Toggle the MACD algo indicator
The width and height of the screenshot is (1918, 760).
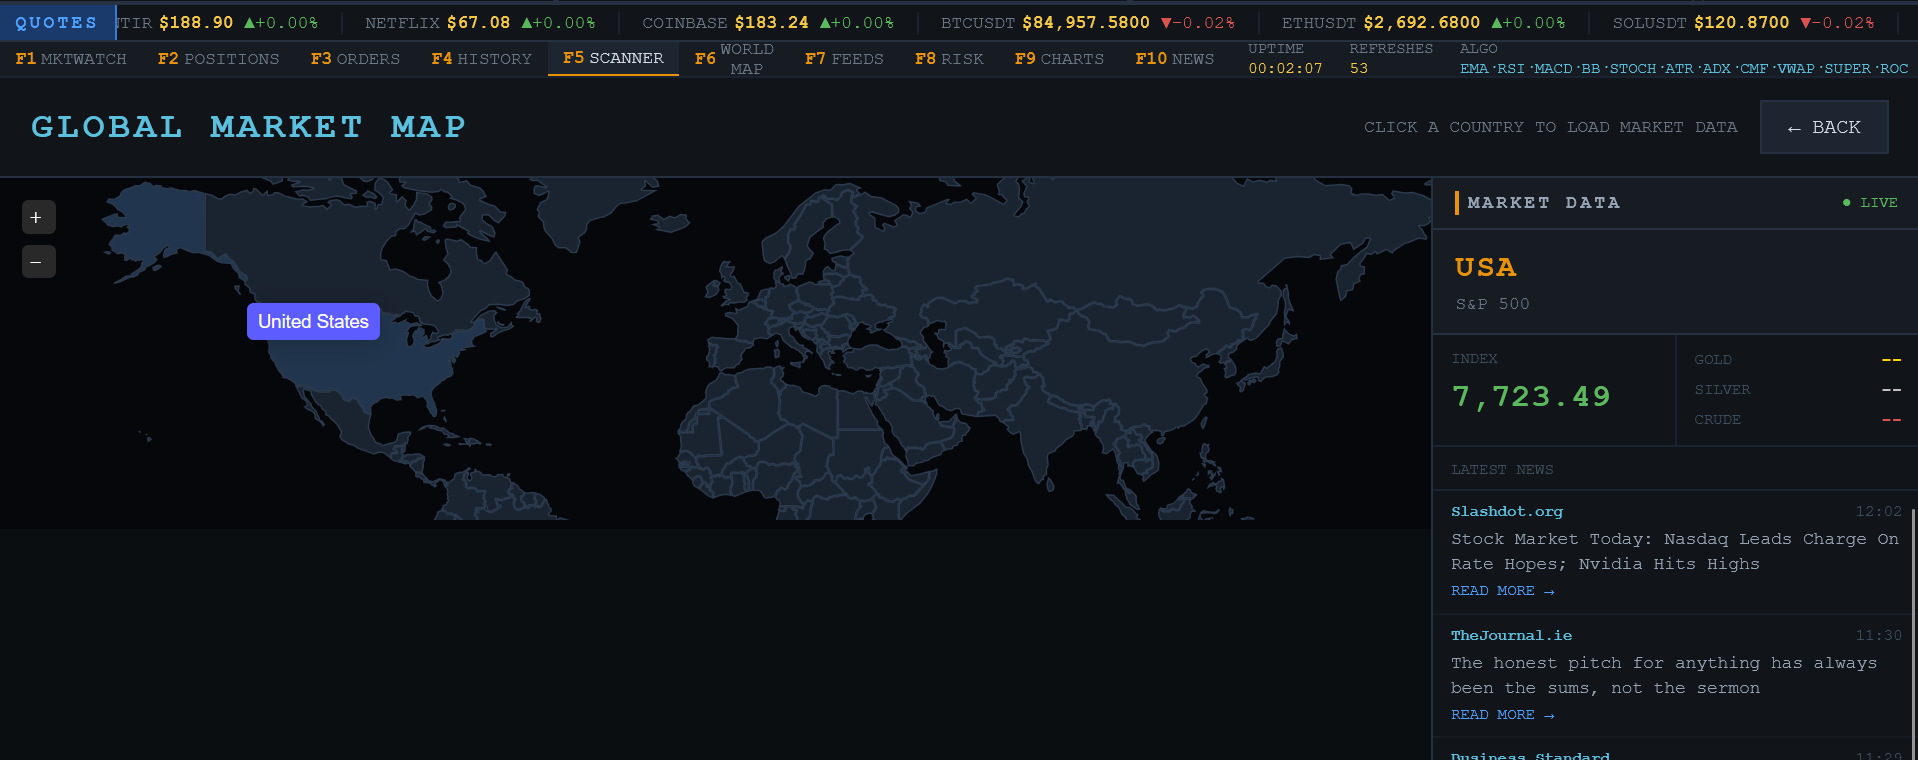pyautogui.click(x=1553, y=69)
